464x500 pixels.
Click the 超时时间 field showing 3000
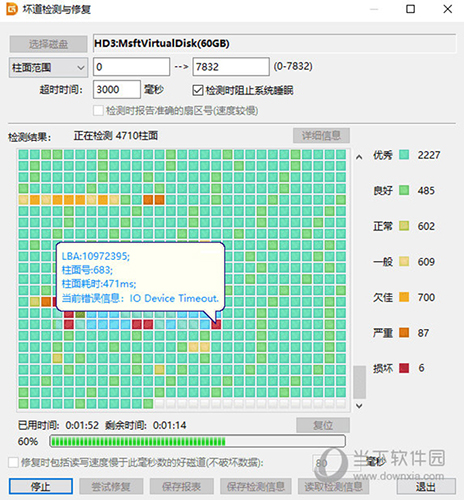[x=117, y=89]
